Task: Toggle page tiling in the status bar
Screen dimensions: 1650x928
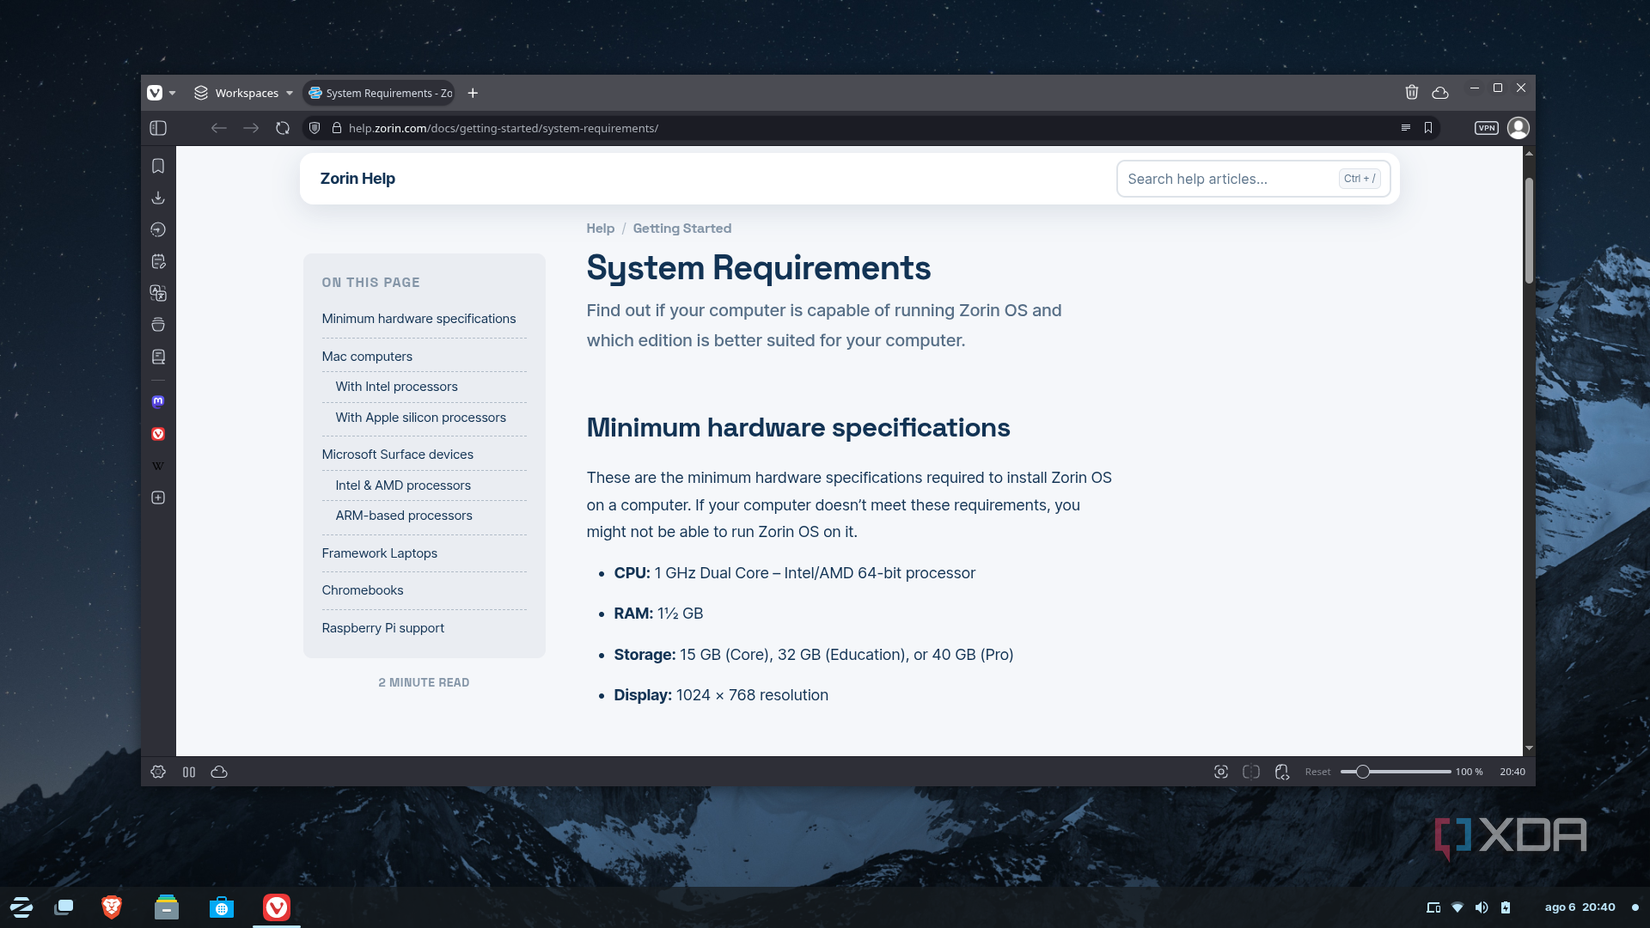Action: (x=1250, y=771)
